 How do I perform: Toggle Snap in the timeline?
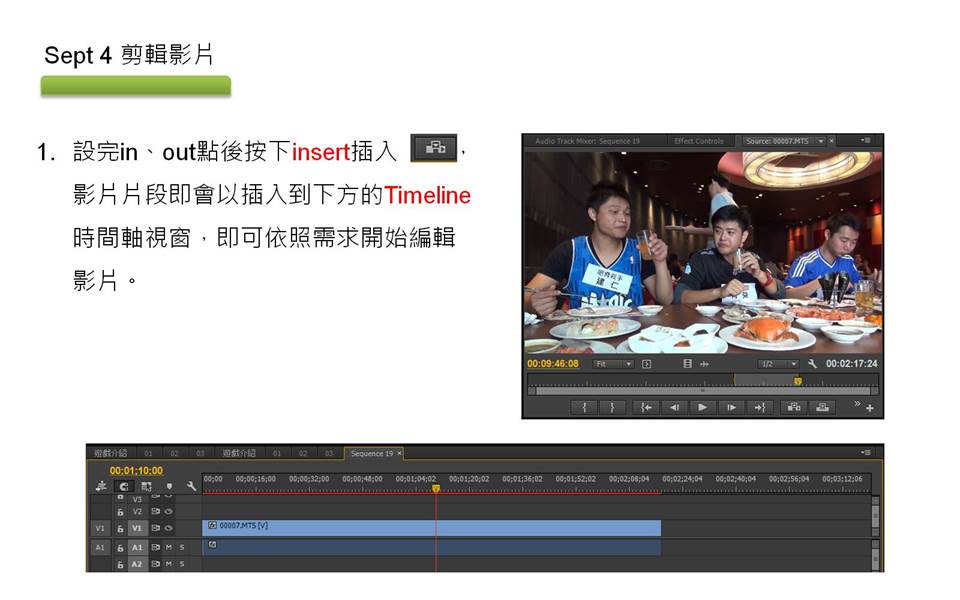(x=125, y=486)
